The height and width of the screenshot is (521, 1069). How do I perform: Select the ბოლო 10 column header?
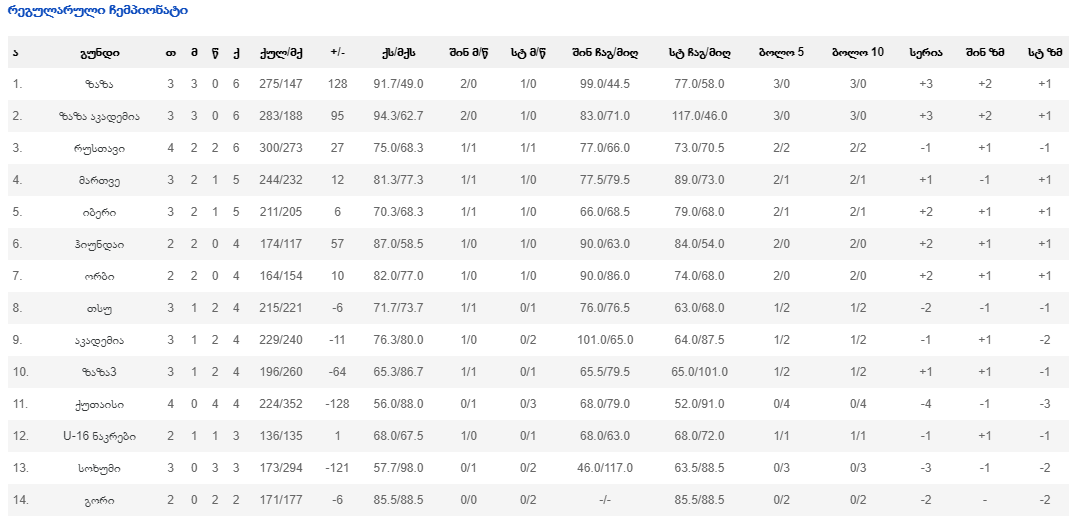point(858,52)
